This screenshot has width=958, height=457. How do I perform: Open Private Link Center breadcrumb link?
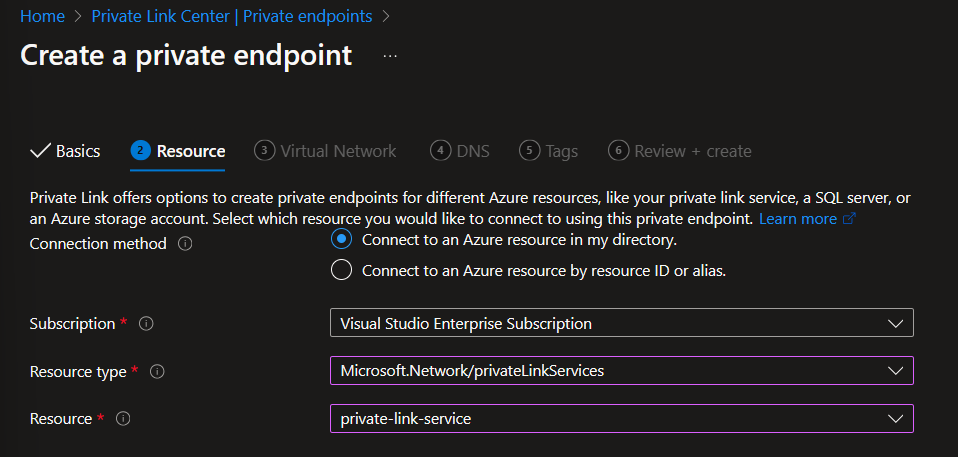click(x=231, y=16)
